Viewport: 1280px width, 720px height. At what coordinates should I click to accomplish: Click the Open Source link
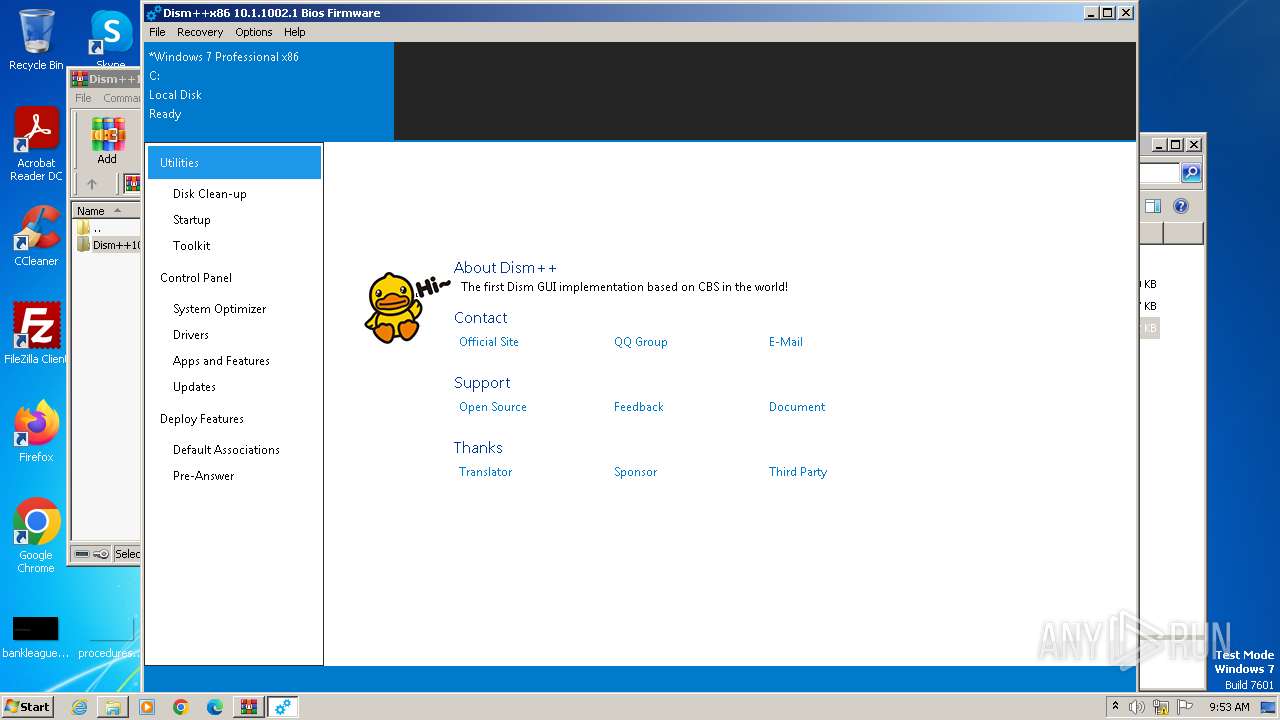point(493,407)
